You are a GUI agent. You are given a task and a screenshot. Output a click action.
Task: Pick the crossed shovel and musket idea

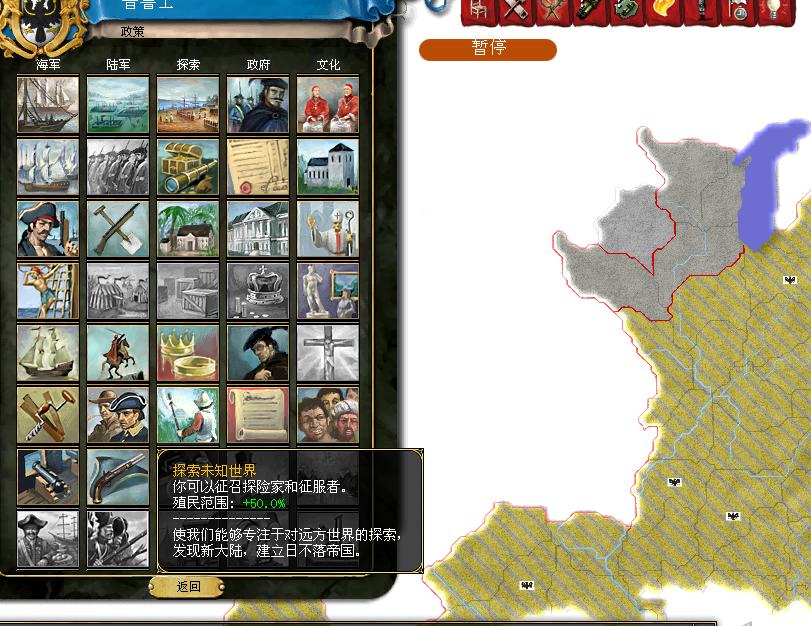click(x=118, y=229)
